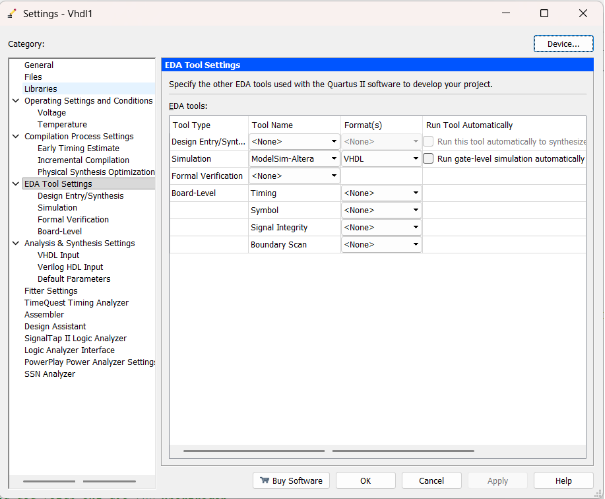This screenshot has width=605, height=499.
Task: Open the Simulation Format VHDL dropdown
Action: pos(415,159)
